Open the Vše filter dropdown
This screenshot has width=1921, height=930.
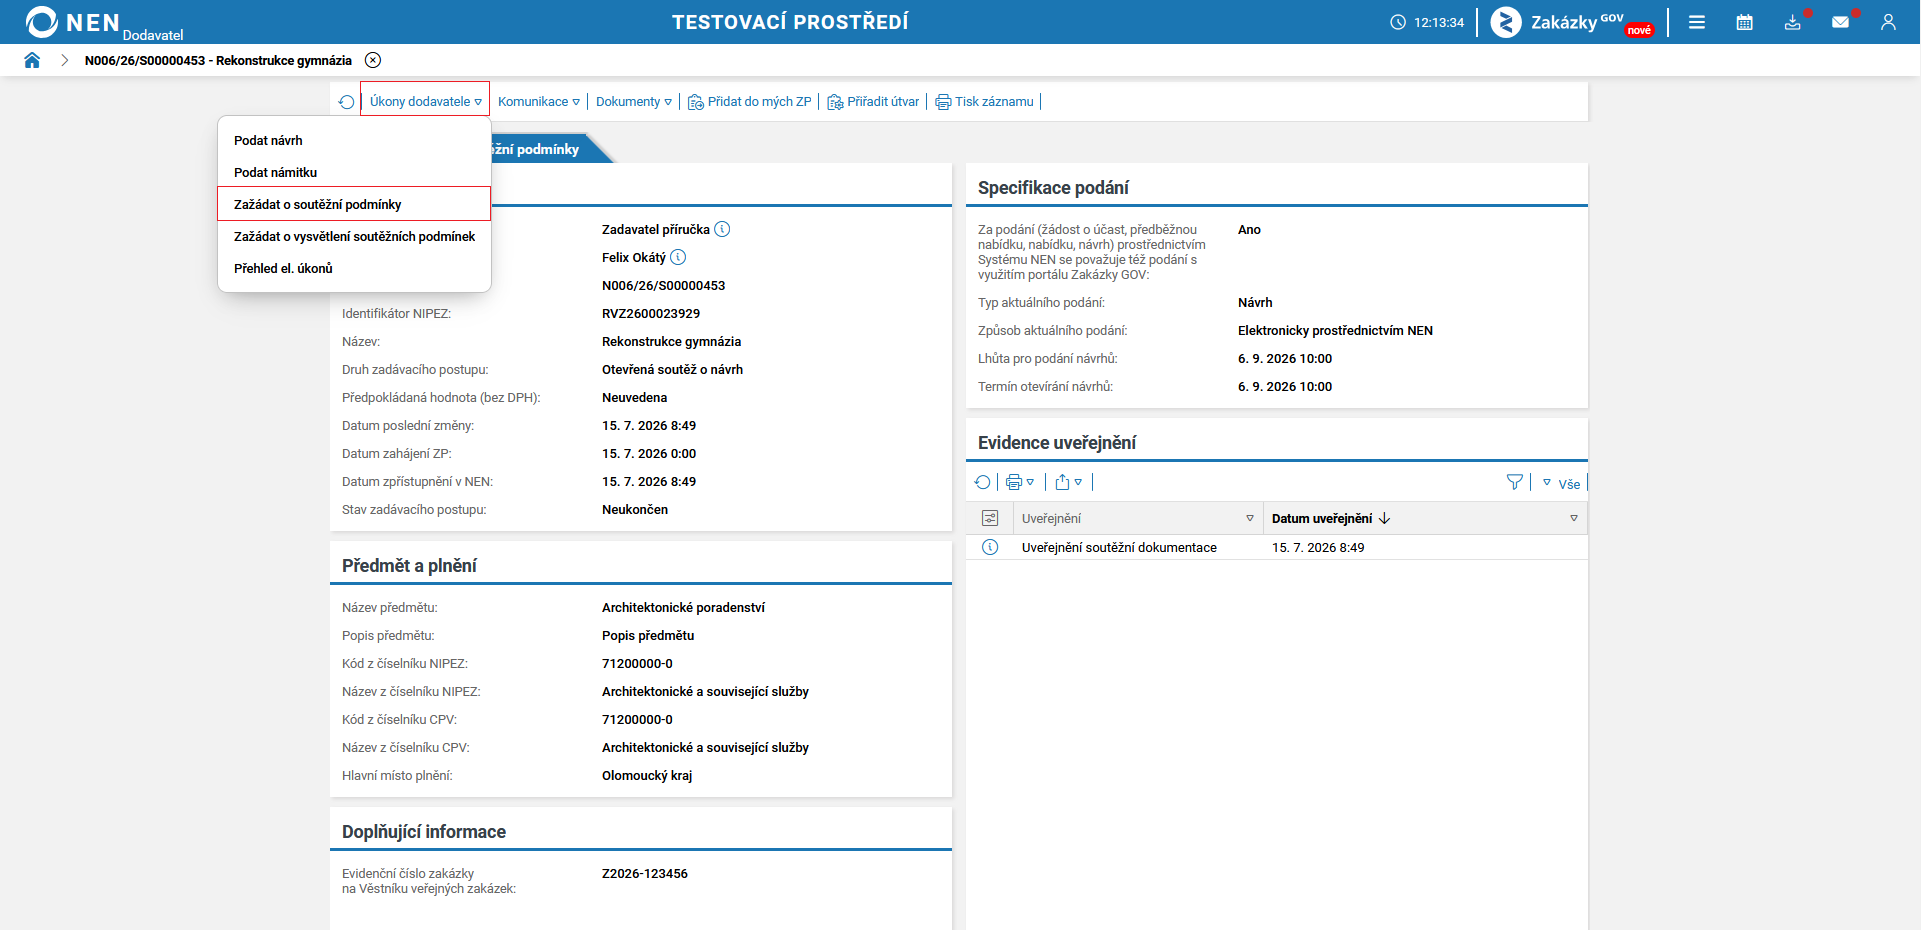click(x=1561, y=483)
